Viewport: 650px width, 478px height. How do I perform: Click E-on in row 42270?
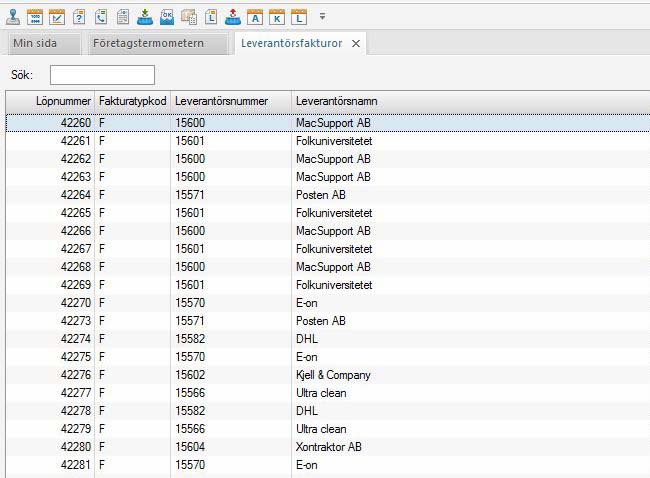coord(307,303)
